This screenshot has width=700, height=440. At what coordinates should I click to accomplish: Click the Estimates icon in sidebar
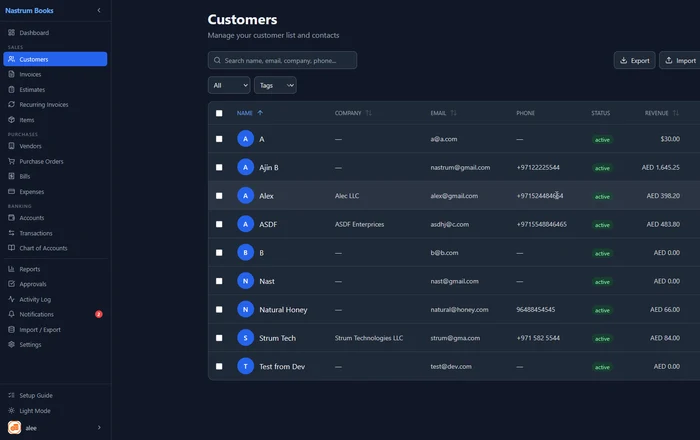tap(12, 89)
